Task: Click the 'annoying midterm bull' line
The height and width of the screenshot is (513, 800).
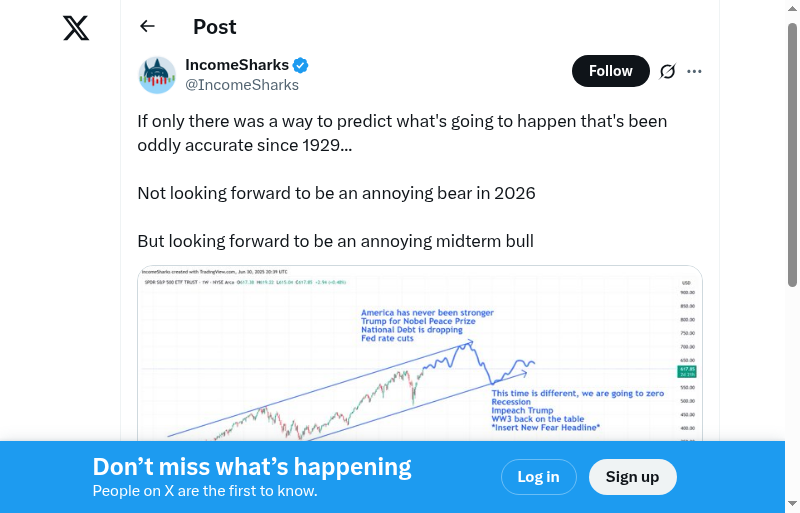Action: click(x=335, y=241)
